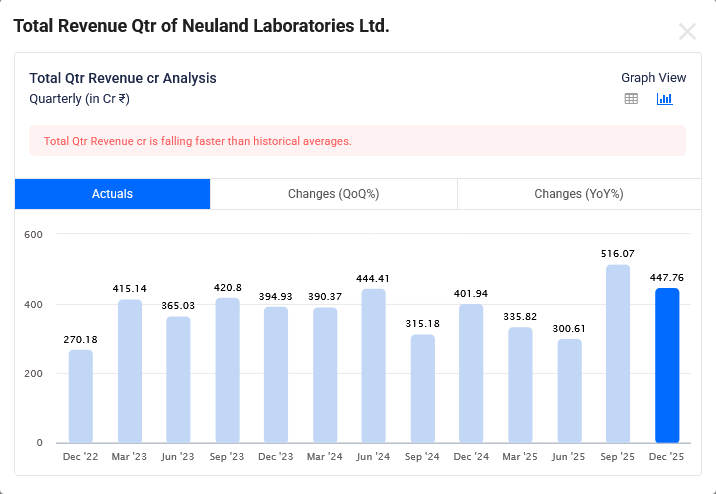Click the Dec '25 highlighted bar

click(x=667, y=365)
